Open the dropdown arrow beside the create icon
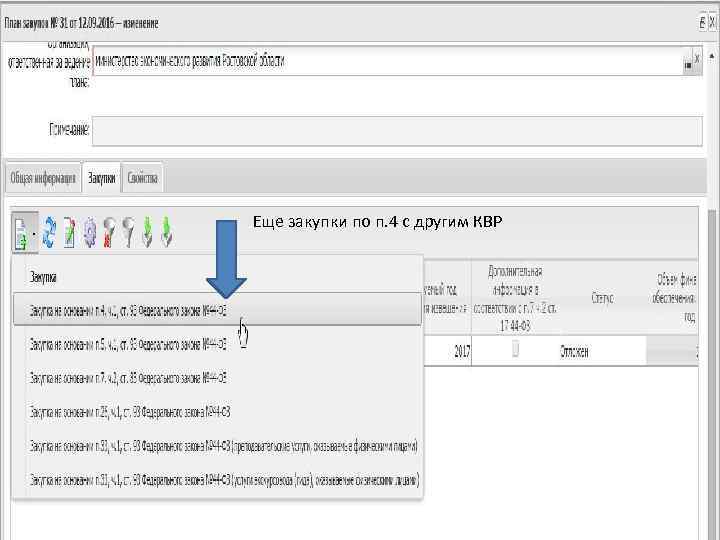720x540 pixels. [34, 234]
